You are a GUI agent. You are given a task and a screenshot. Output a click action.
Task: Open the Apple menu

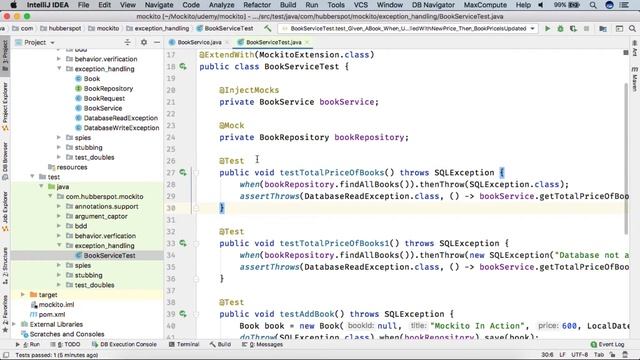pos(13,5)
